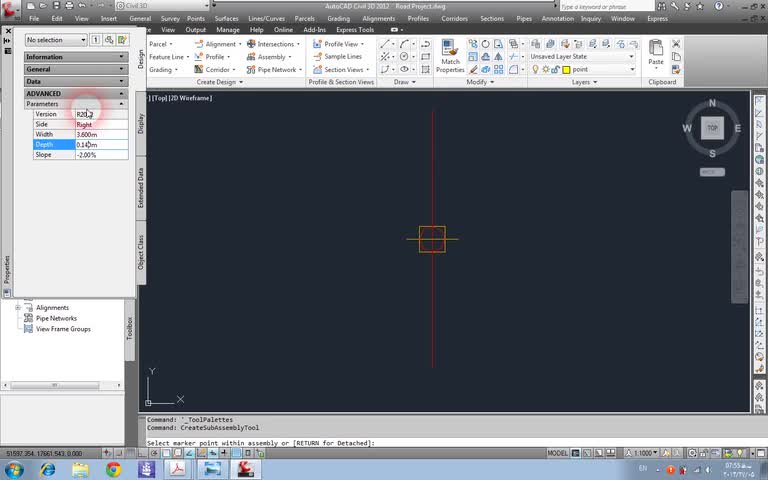The height and width of the screenshot is (480, 768).
Task: Toggle the MODEL space button in status bar
Action: click(x=557, y=453)
